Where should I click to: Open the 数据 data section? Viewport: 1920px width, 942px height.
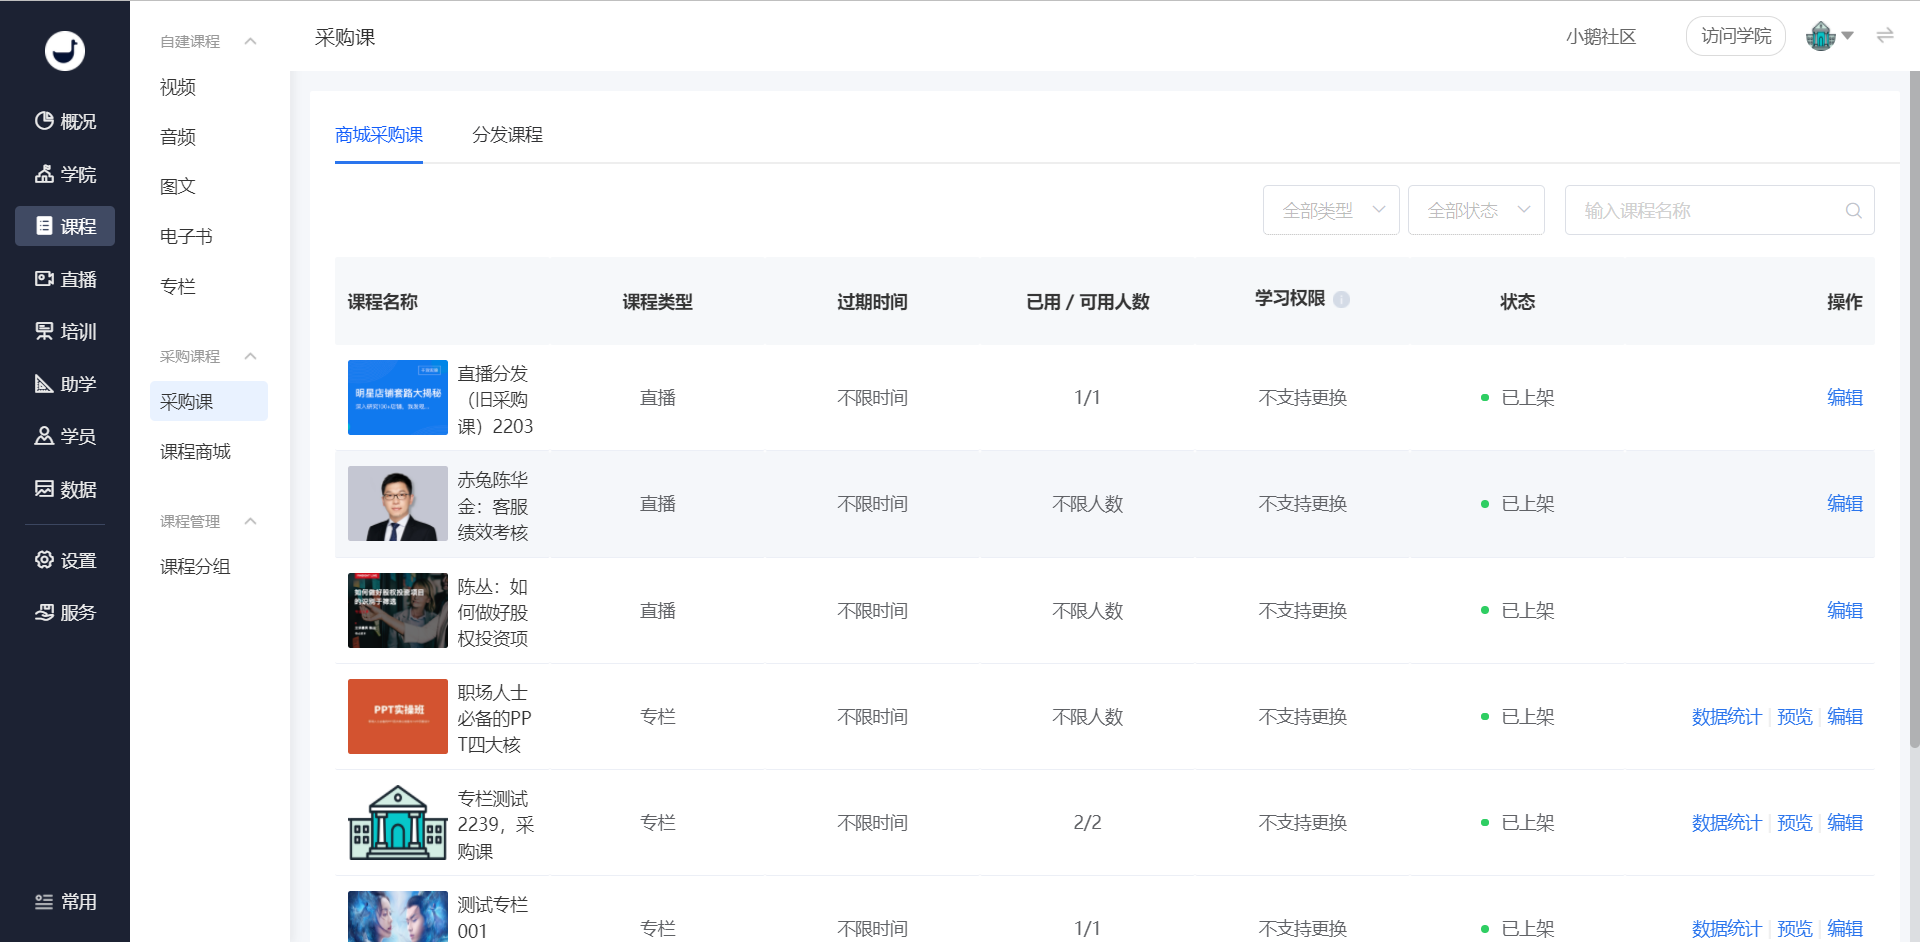tap(65, 489)
